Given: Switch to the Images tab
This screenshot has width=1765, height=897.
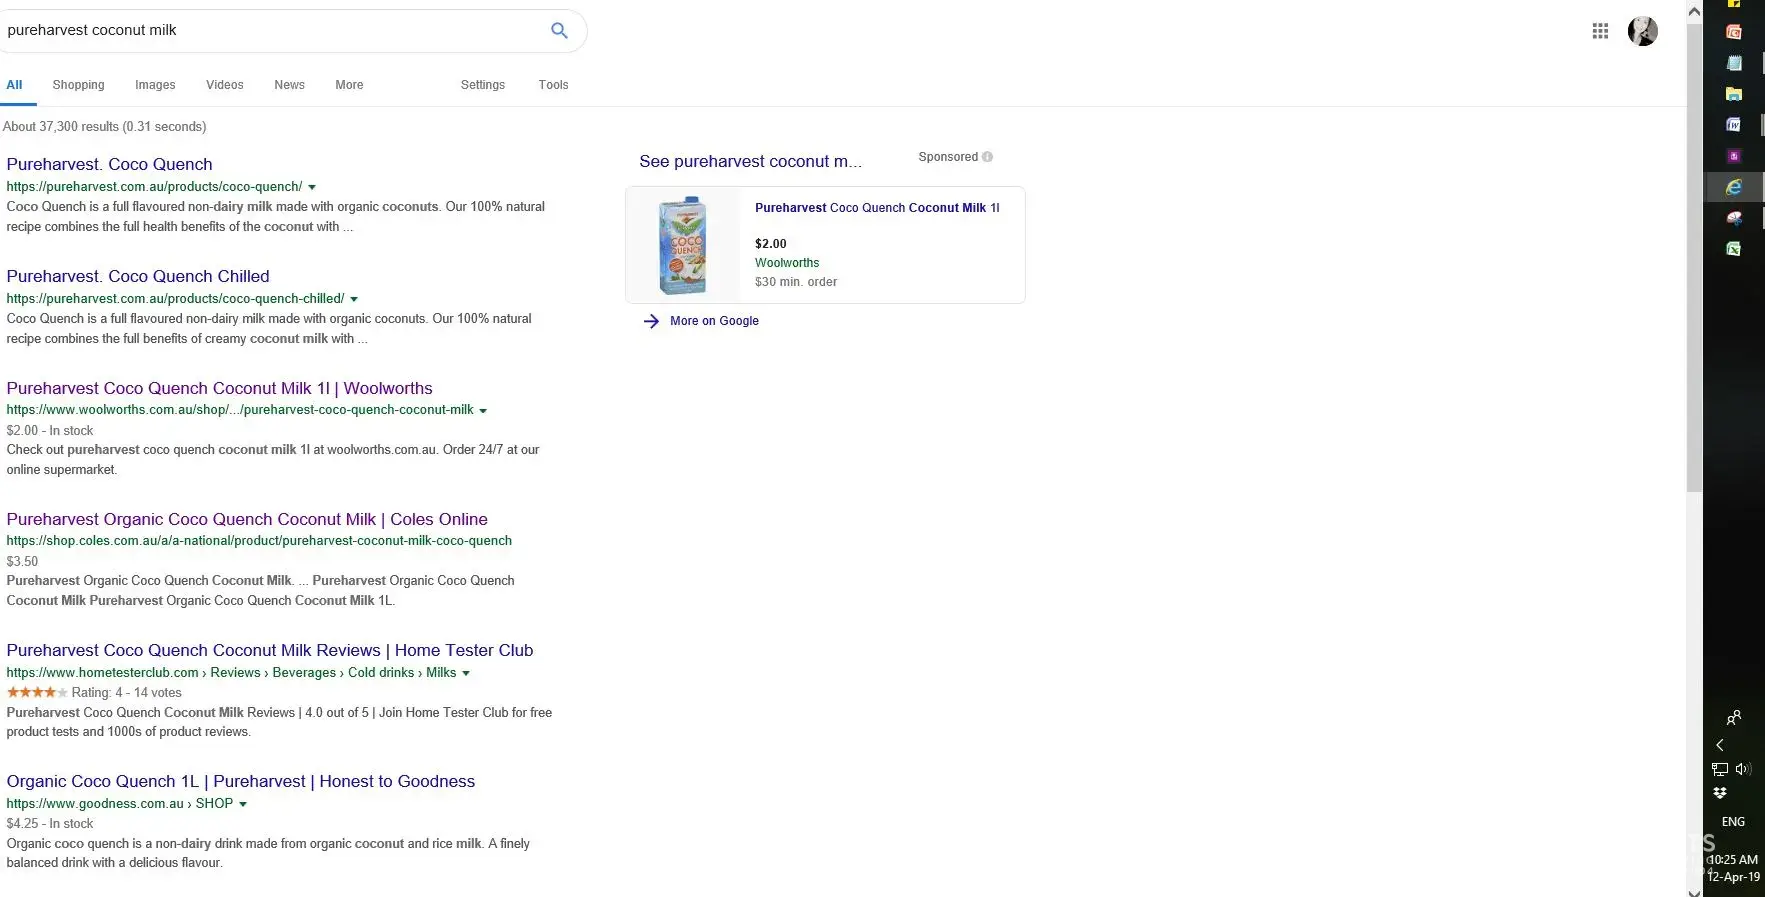Looking at the screenshot, I should [155, 85].
